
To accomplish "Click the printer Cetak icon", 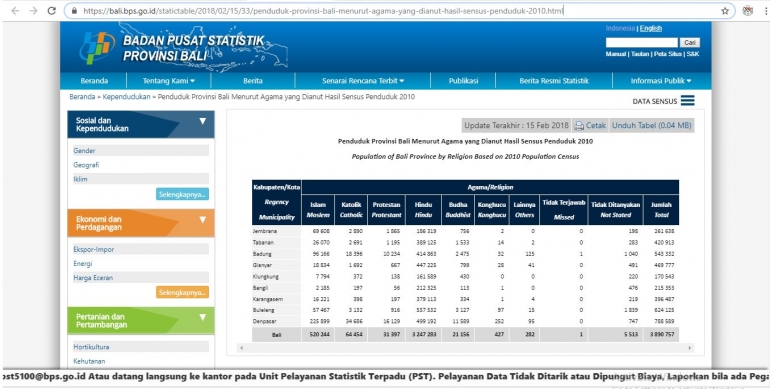I will coord(579,126).
